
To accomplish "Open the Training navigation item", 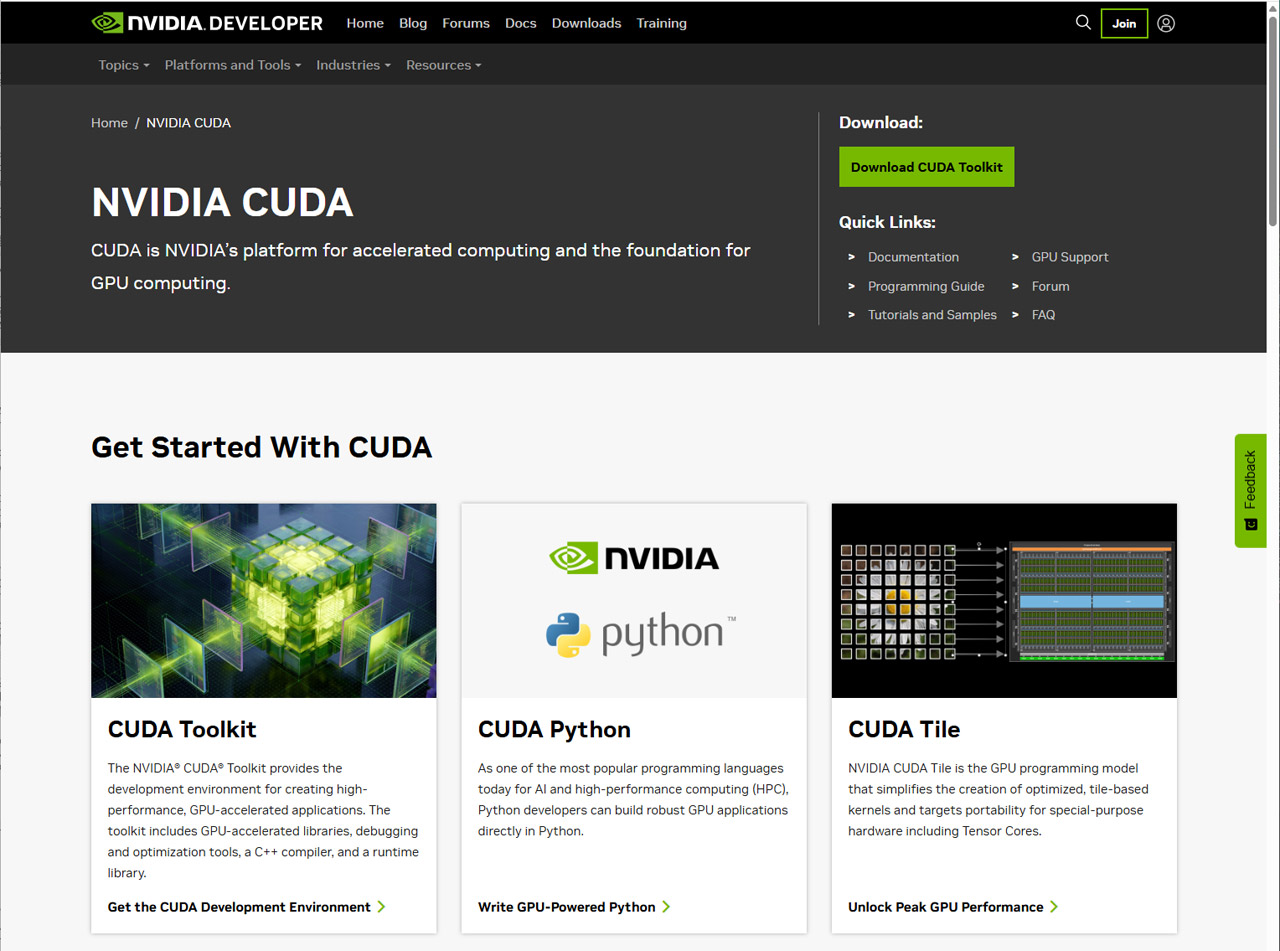I will 662,23.
